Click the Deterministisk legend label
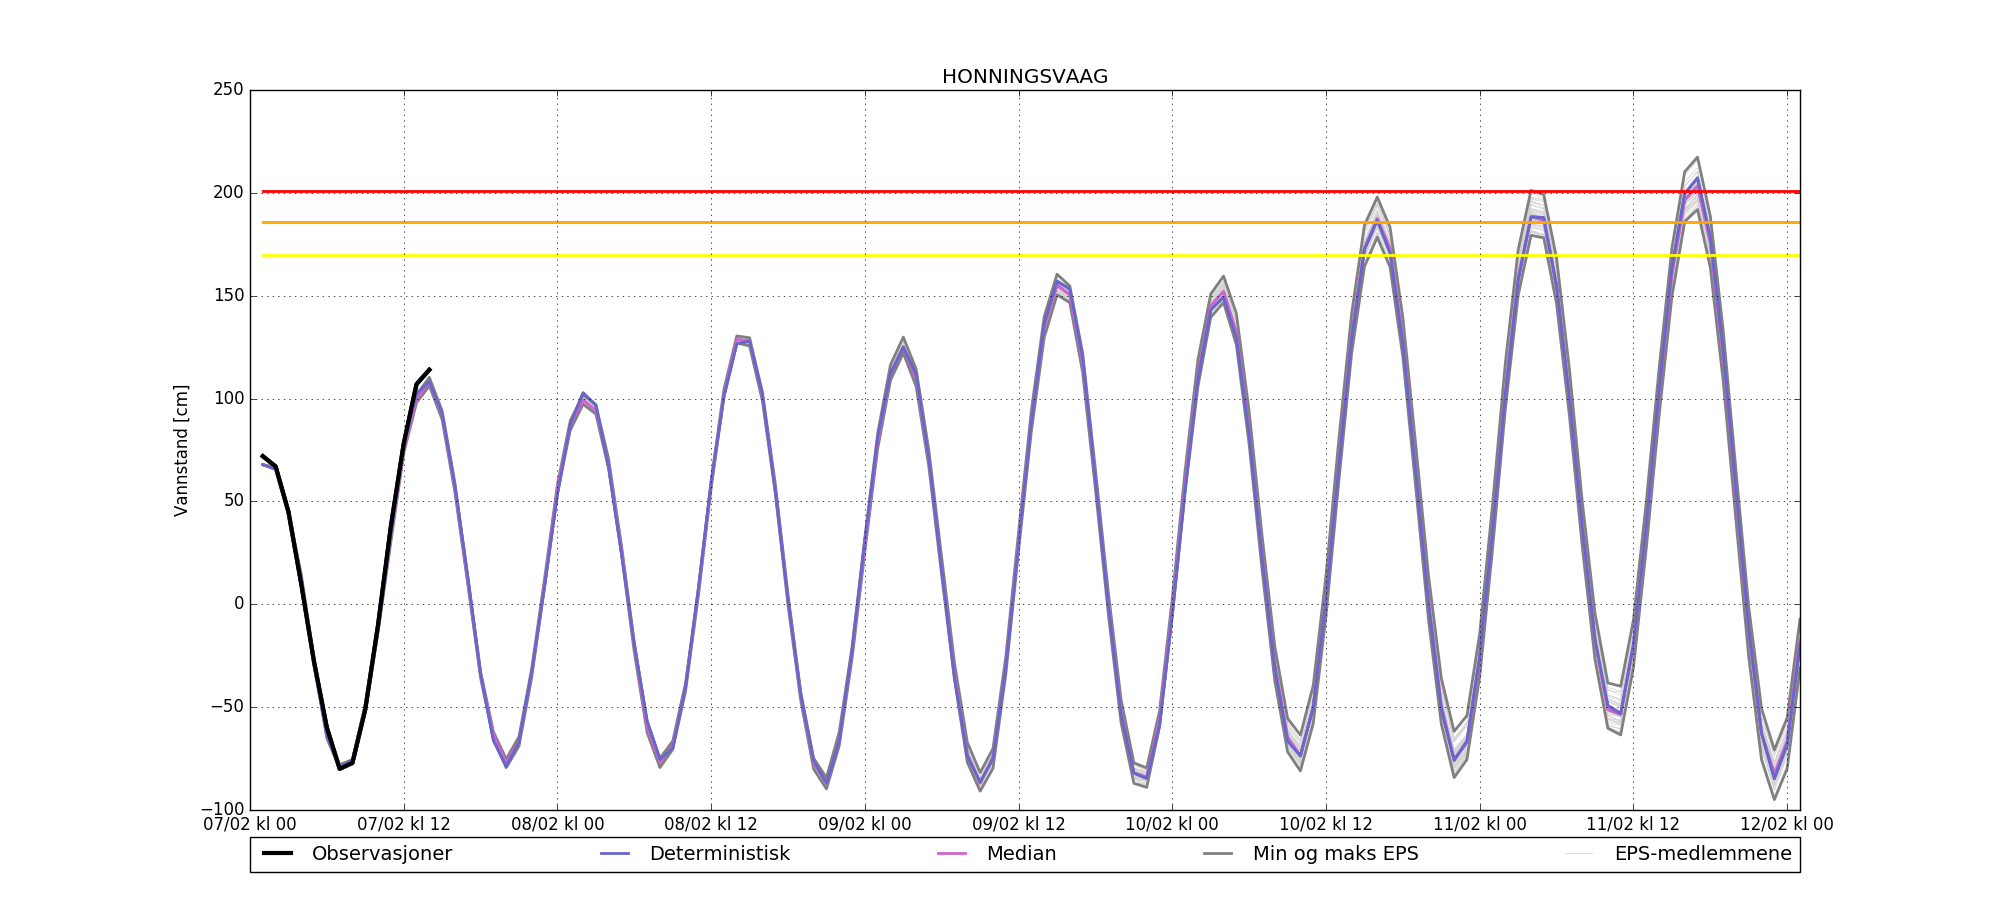Viewport: 2000px width, 900px height. tap(719, 854)
